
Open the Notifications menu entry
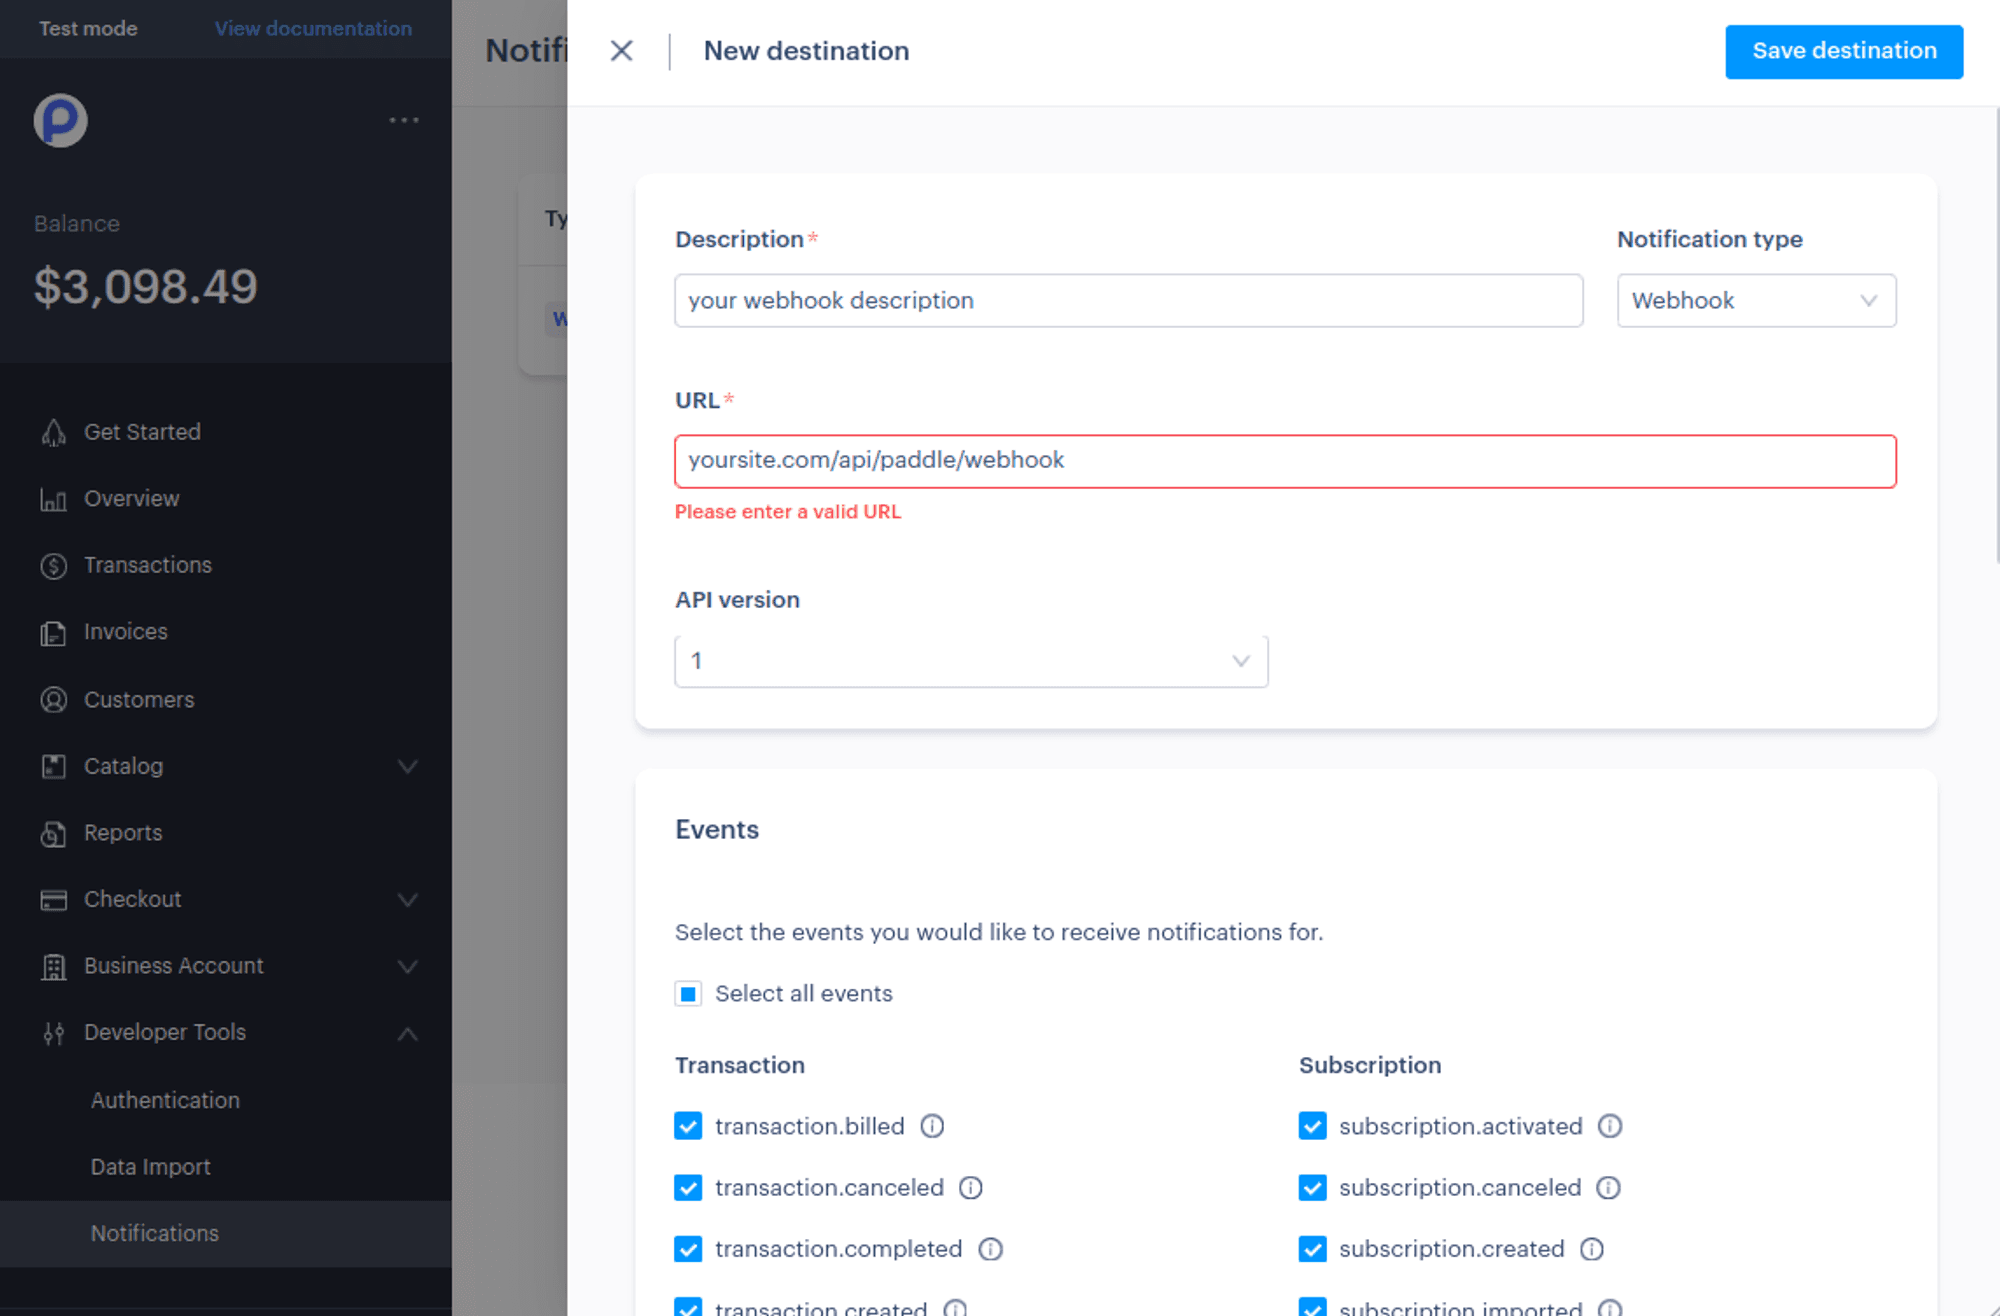pyautogui.click(x=154, y=1233)
